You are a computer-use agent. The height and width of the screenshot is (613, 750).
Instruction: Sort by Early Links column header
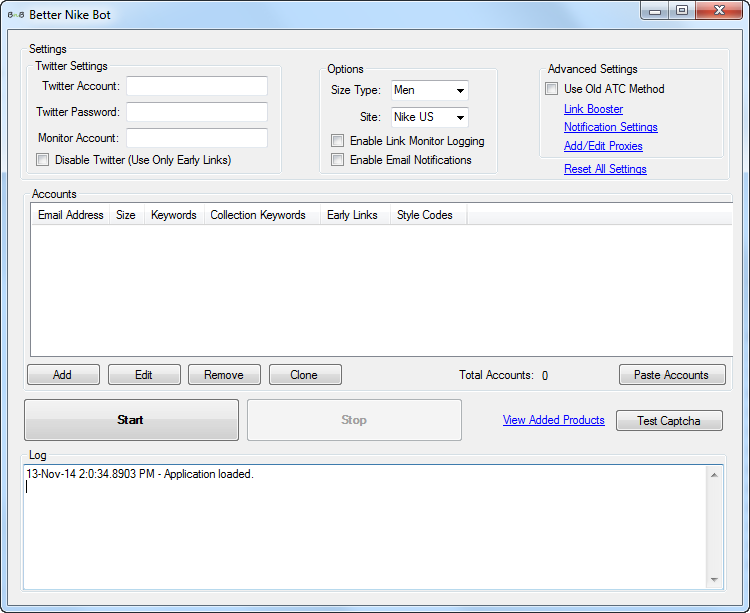point(355,215)
